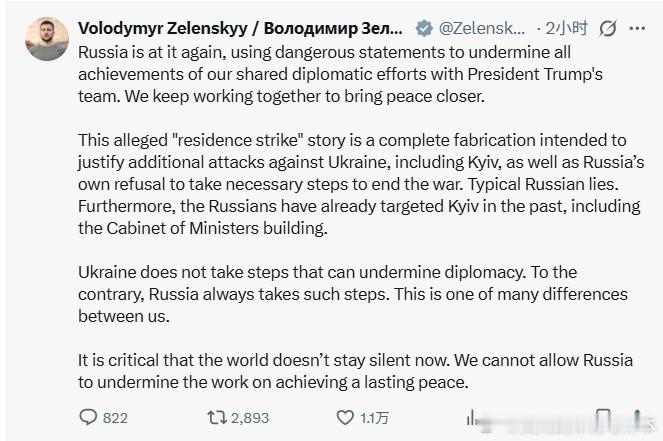Click the blue verified badge
Viewport: 663px width, 441px height.
424,28
